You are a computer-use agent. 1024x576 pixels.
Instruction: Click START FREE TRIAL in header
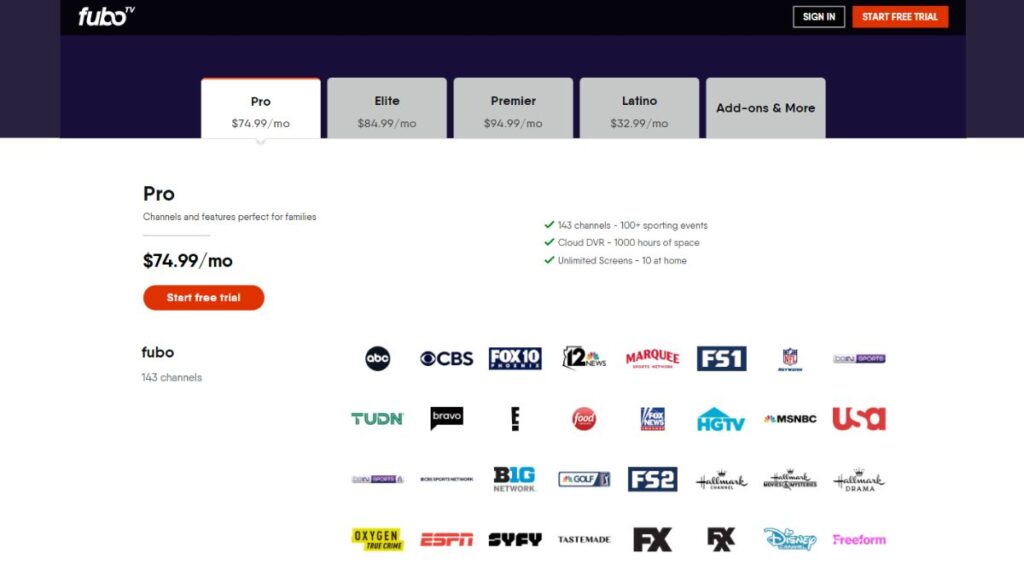click(900, 17)
